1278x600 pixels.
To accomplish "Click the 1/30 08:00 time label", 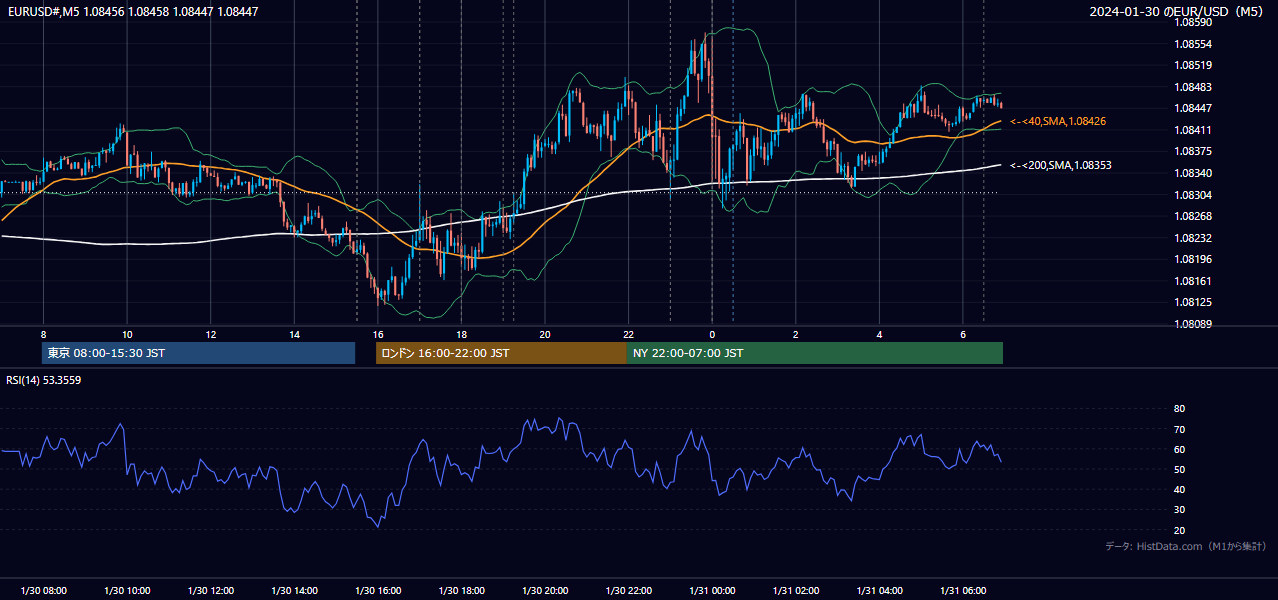I will (43, 591).
